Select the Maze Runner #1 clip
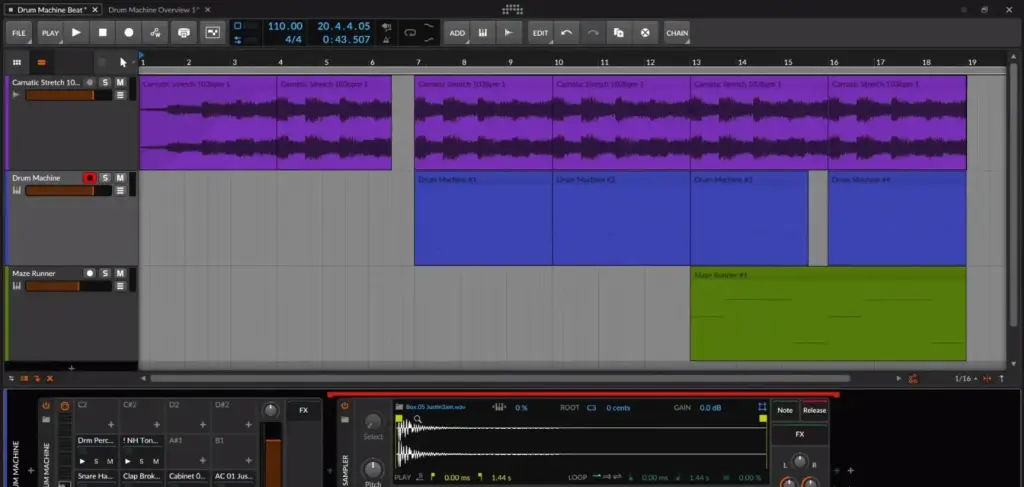The height and width of the screenshot is (487, 1024). pyautogui.click(x=828, y=313)
